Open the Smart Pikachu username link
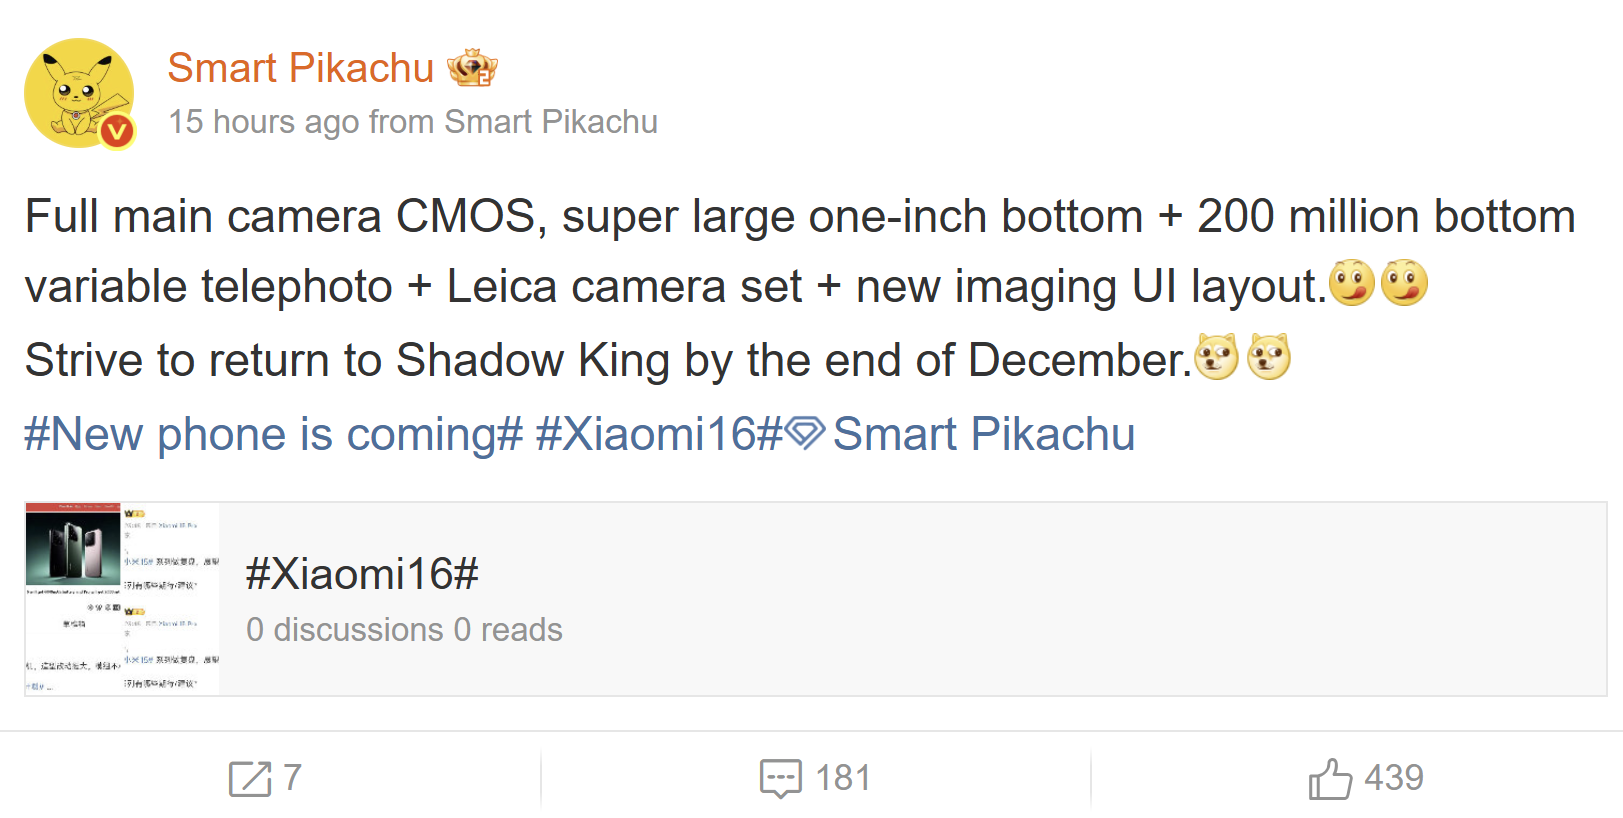Image resolution: width=1623 pixels, height=818 pixels. tap(300, 68)
